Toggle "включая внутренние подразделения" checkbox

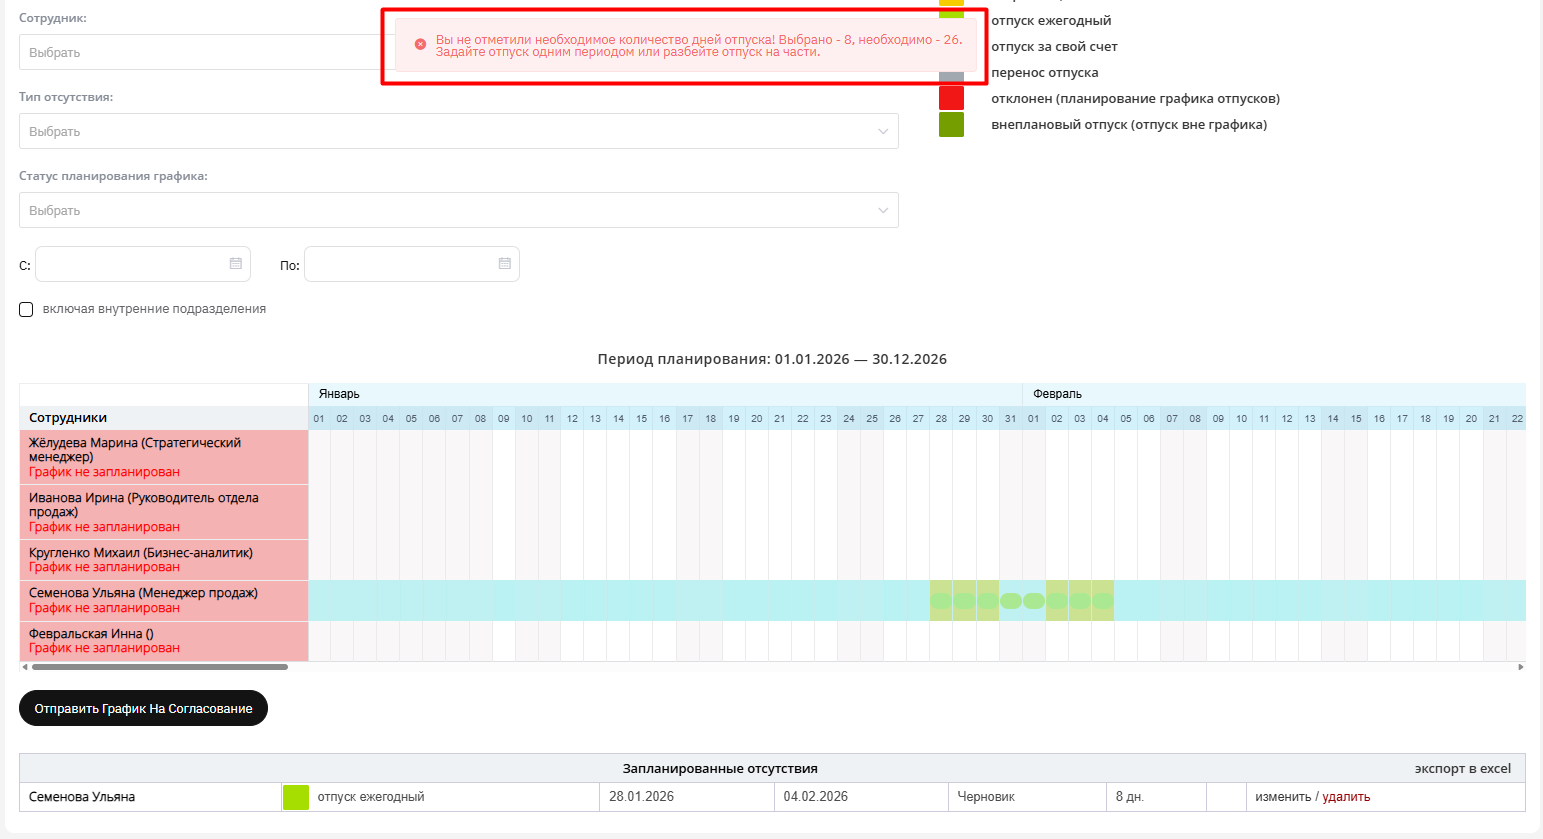pyautogui.click(x=27, y=310)
